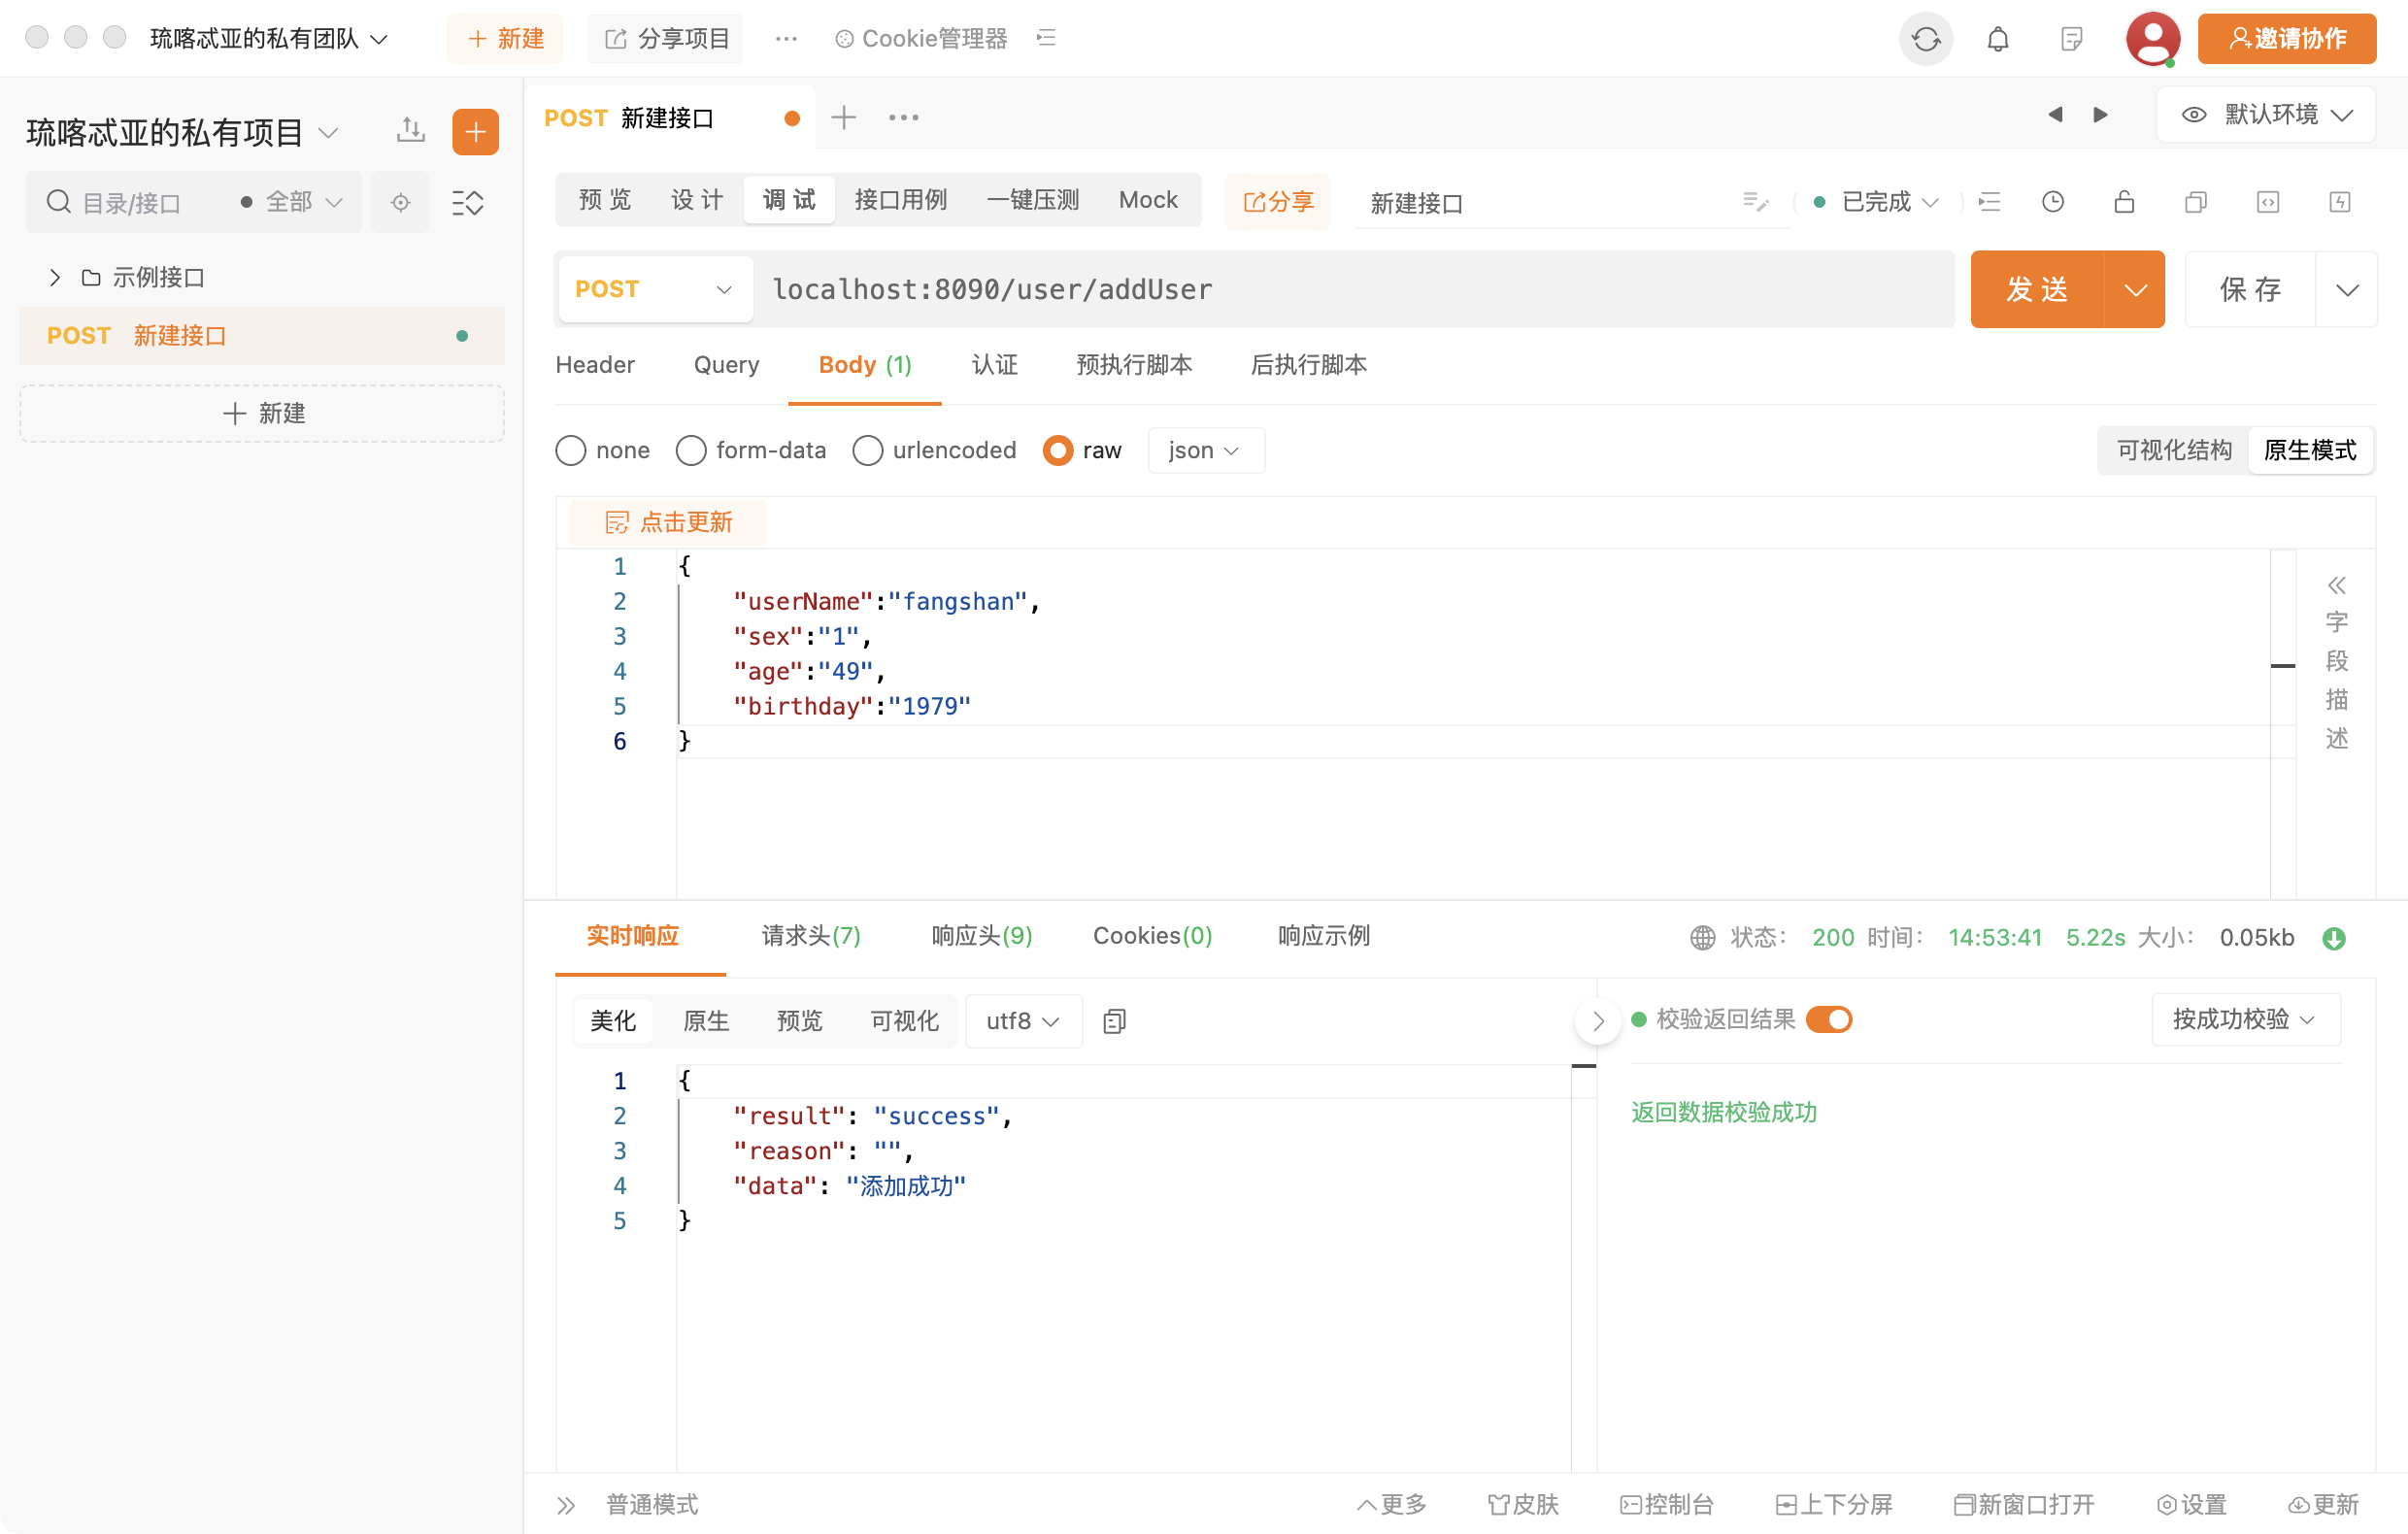Switch to the Mock tab
The height and width of the screenshot is (1534, 2408).
pos(1148,200)
